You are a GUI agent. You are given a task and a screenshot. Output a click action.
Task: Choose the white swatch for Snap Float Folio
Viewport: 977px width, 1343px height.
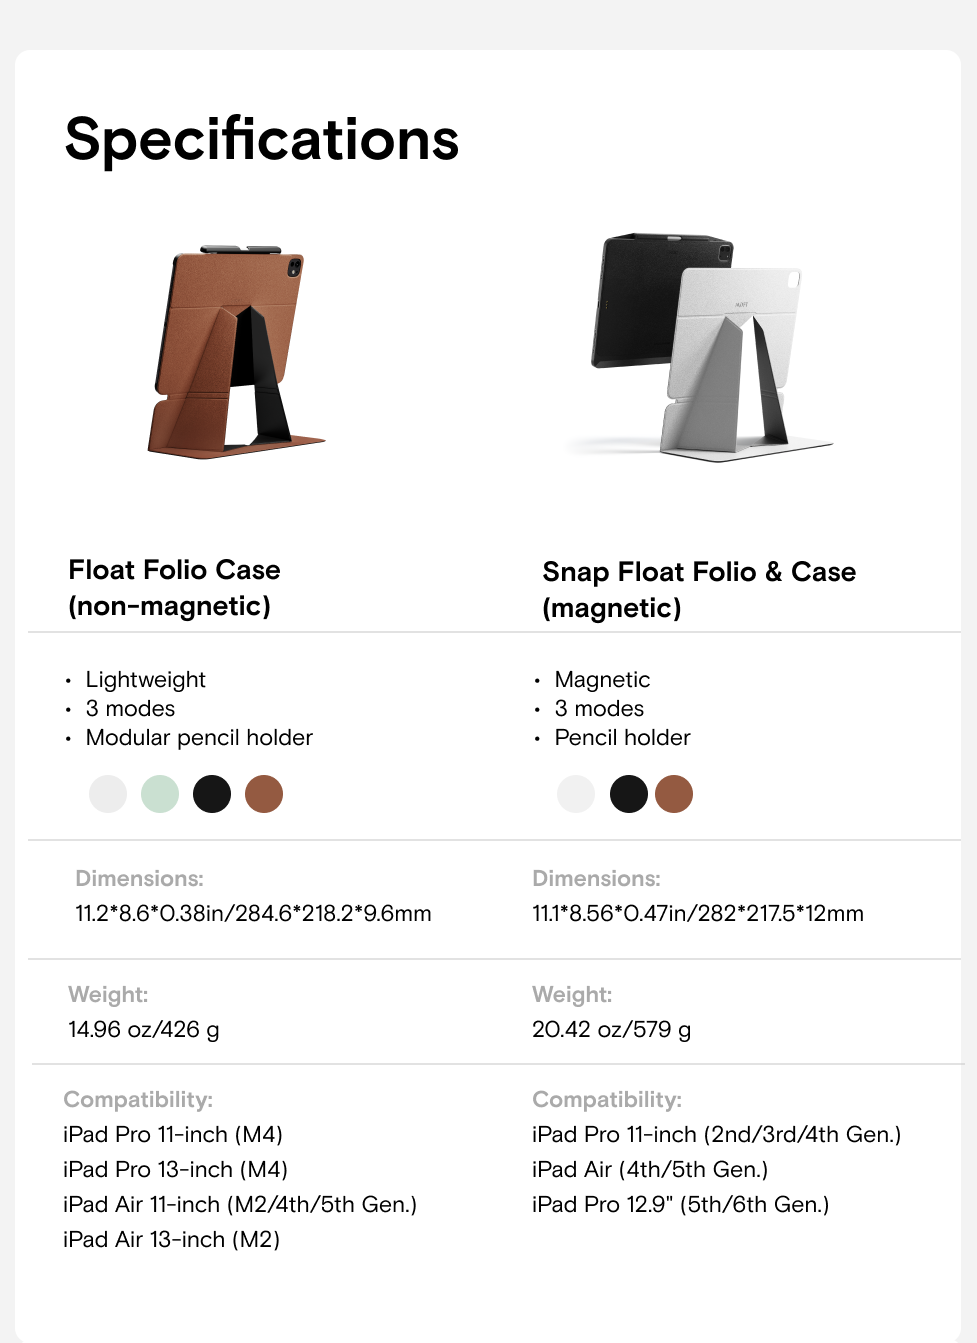point(576,794)
